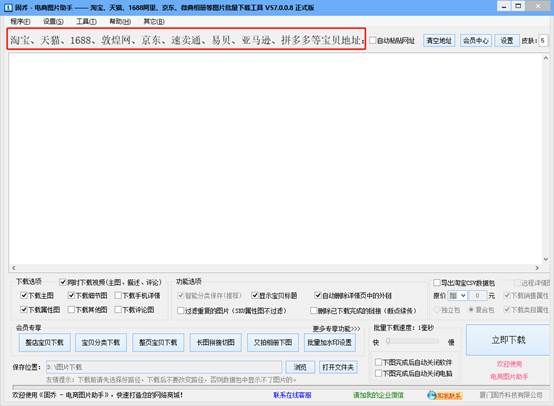Click the 请加我的企业微信 link
Image resolution: width=554 pixels, height=406 pixels.
coord(378,395)
